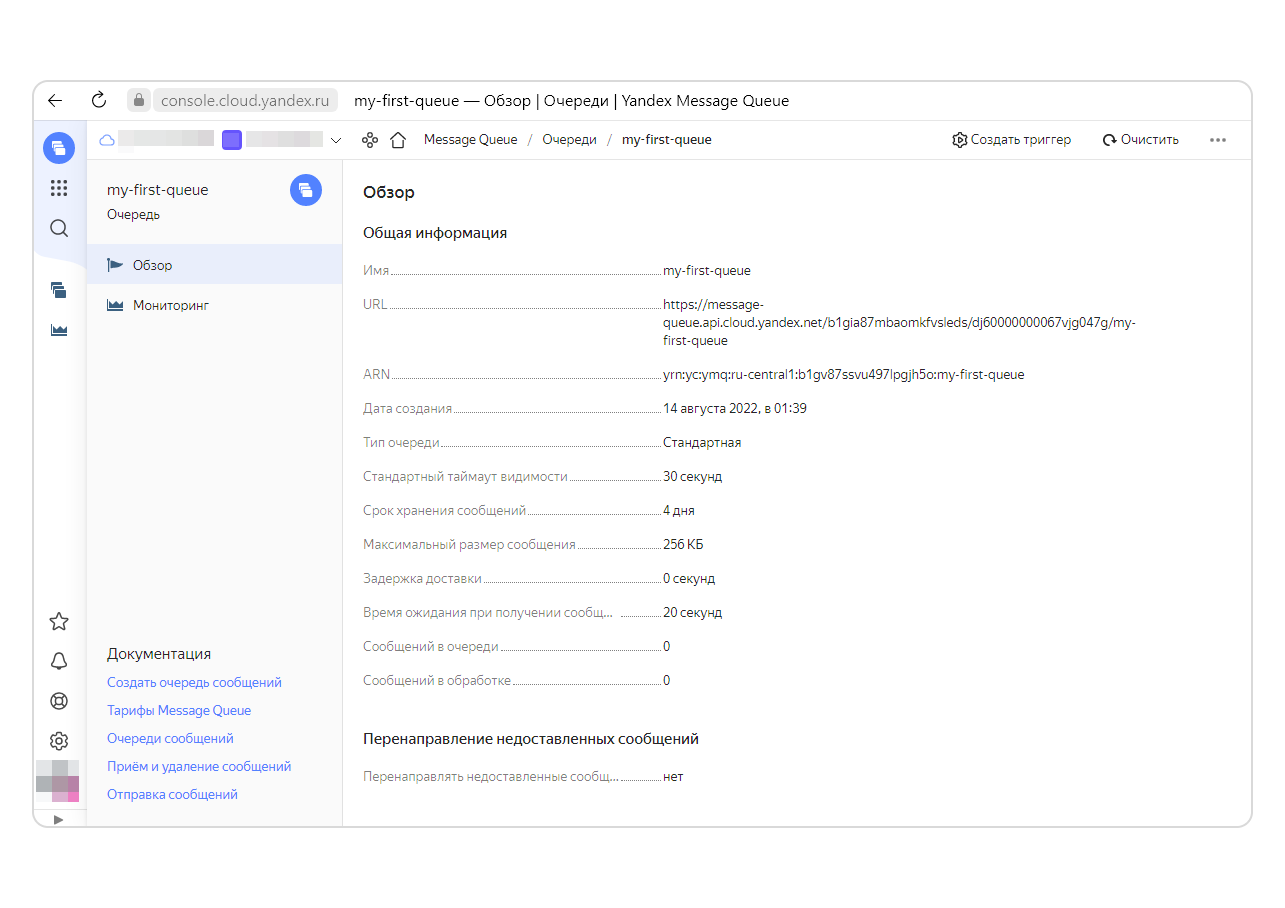Click the monitoring crown icon in the left rail
The height and width of the screenshot is (908, 1285).
59,330
